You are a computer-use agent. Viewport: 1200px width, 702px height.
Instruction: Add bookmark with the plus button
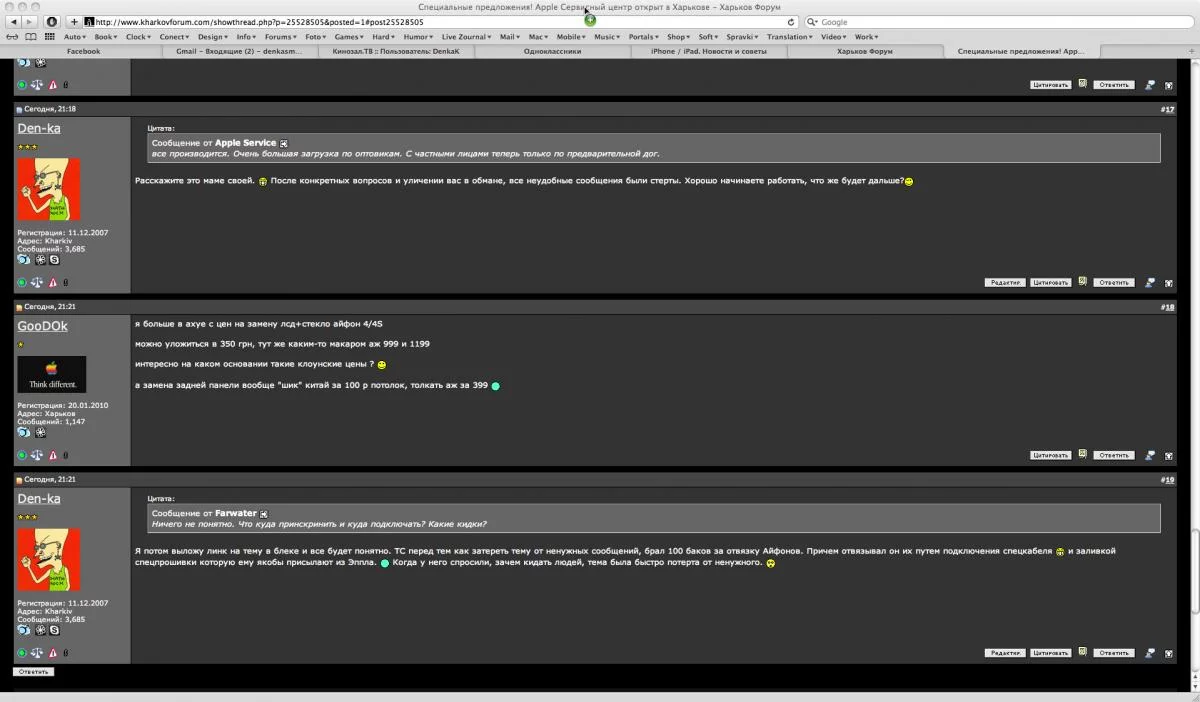point(74,21)
